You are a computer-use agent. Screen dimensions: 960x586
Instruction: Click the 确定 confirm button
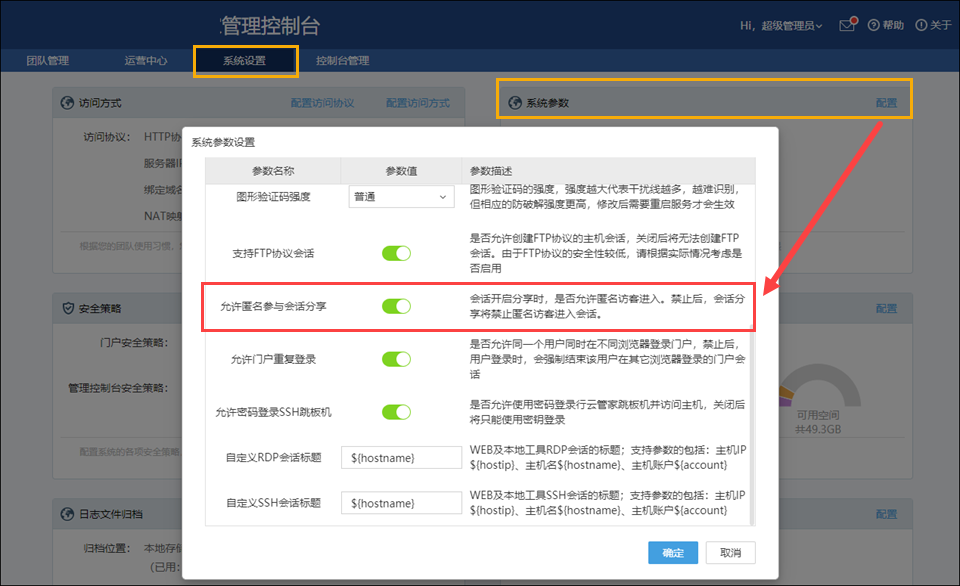[673, 553]
